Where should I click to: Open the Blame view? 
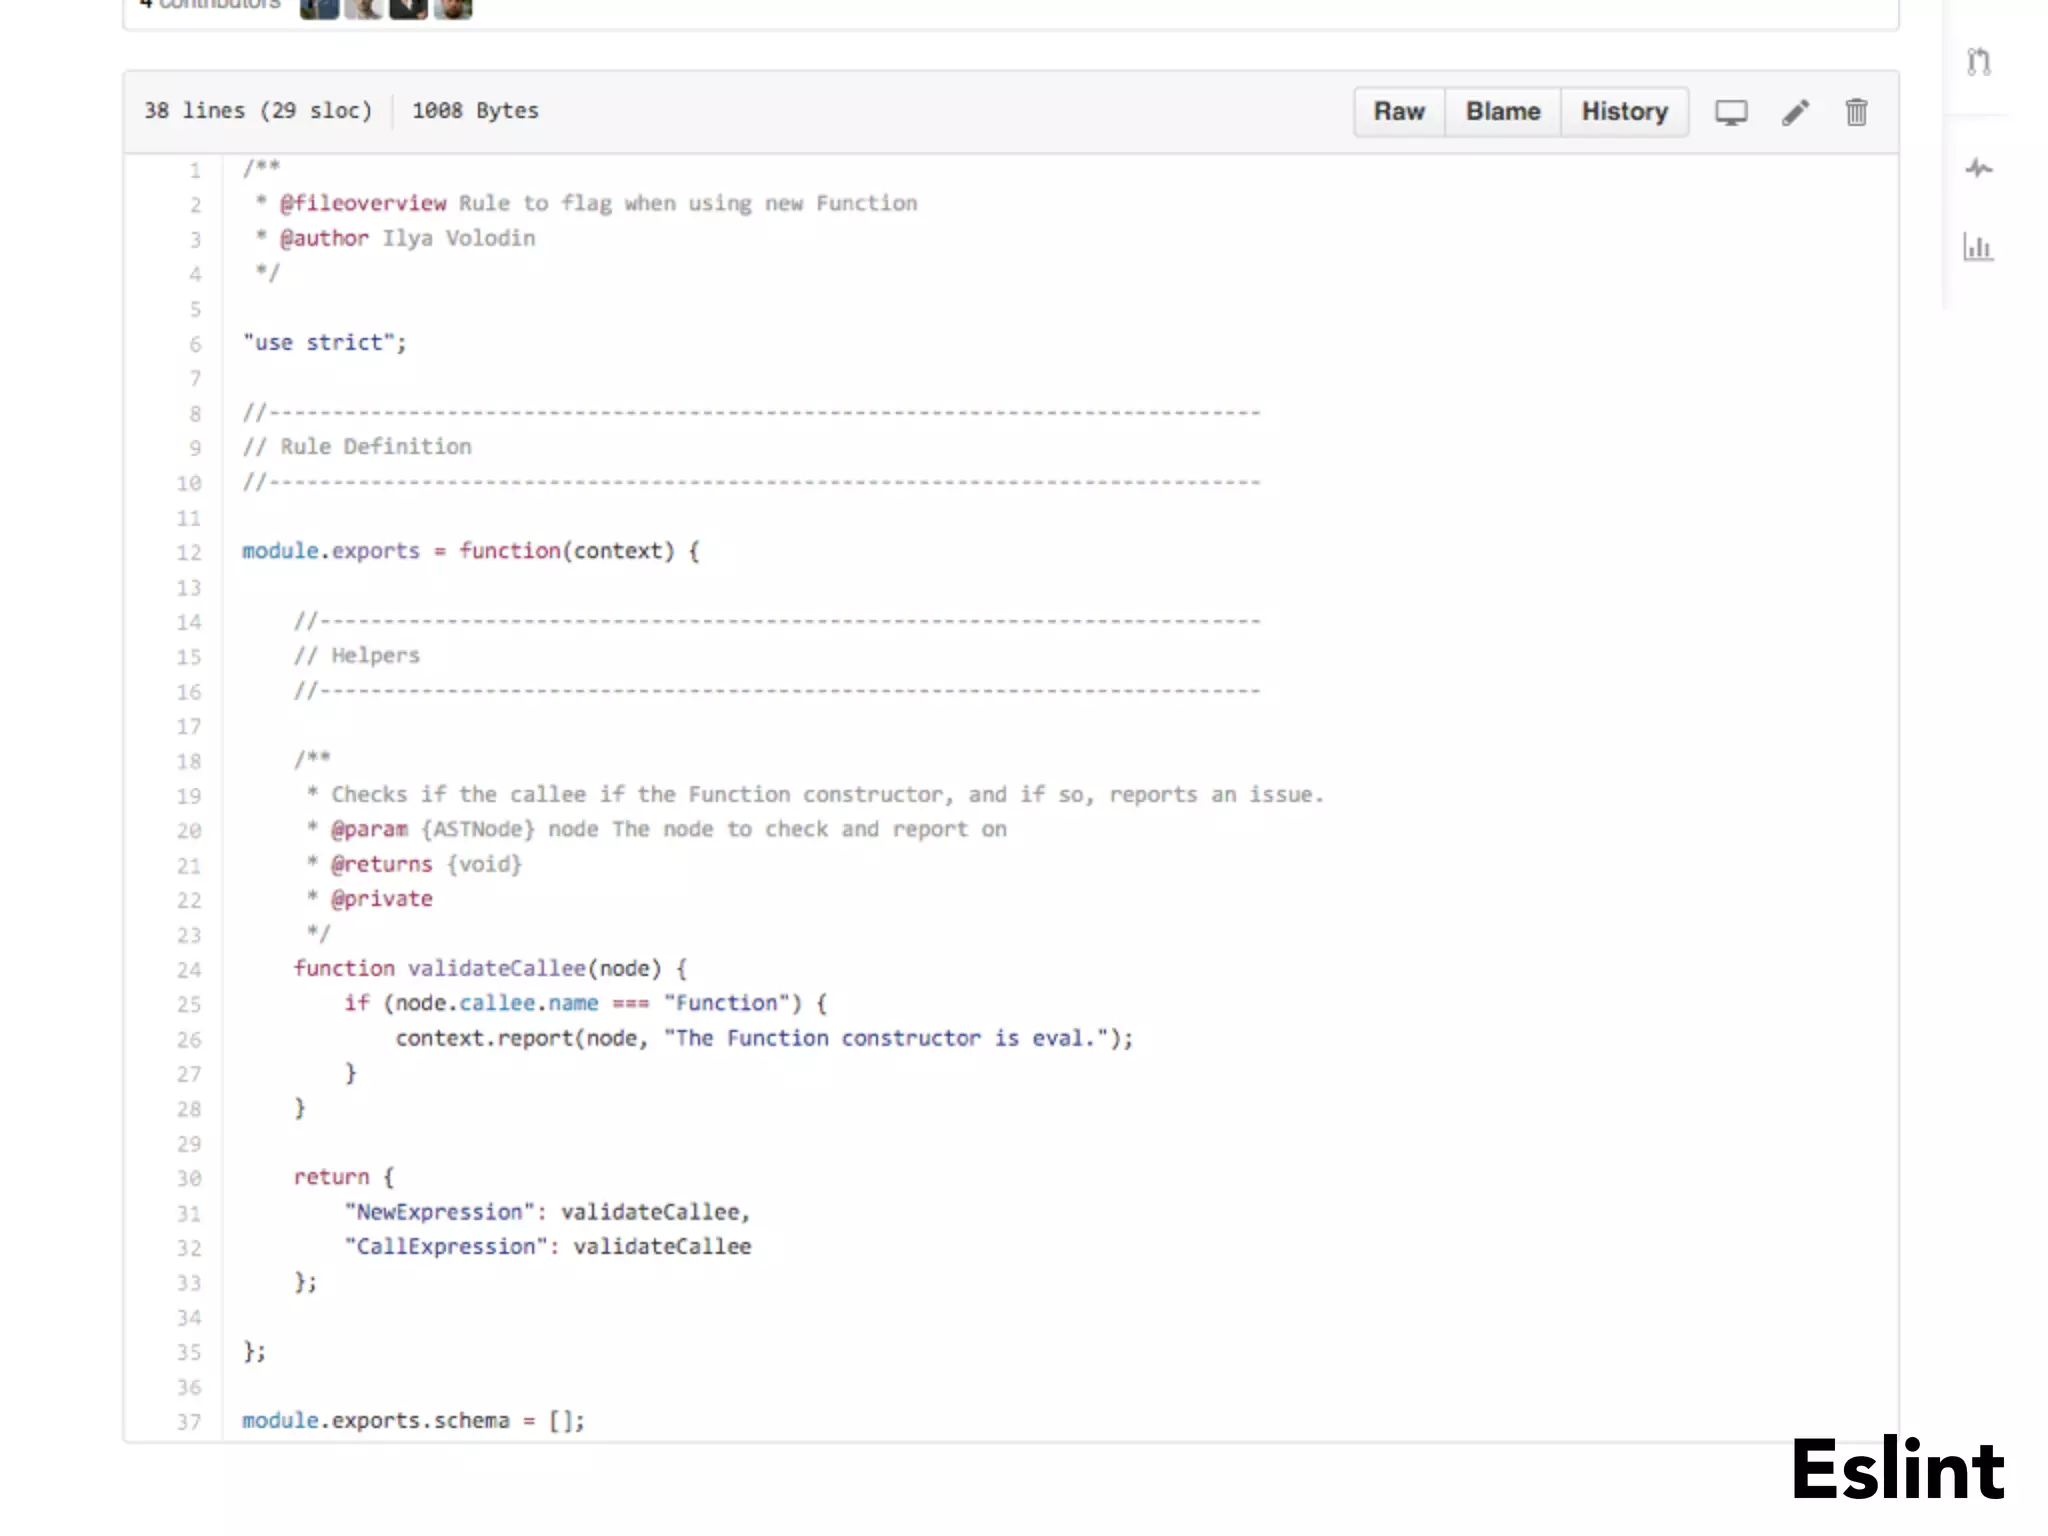pos(1502,112)
